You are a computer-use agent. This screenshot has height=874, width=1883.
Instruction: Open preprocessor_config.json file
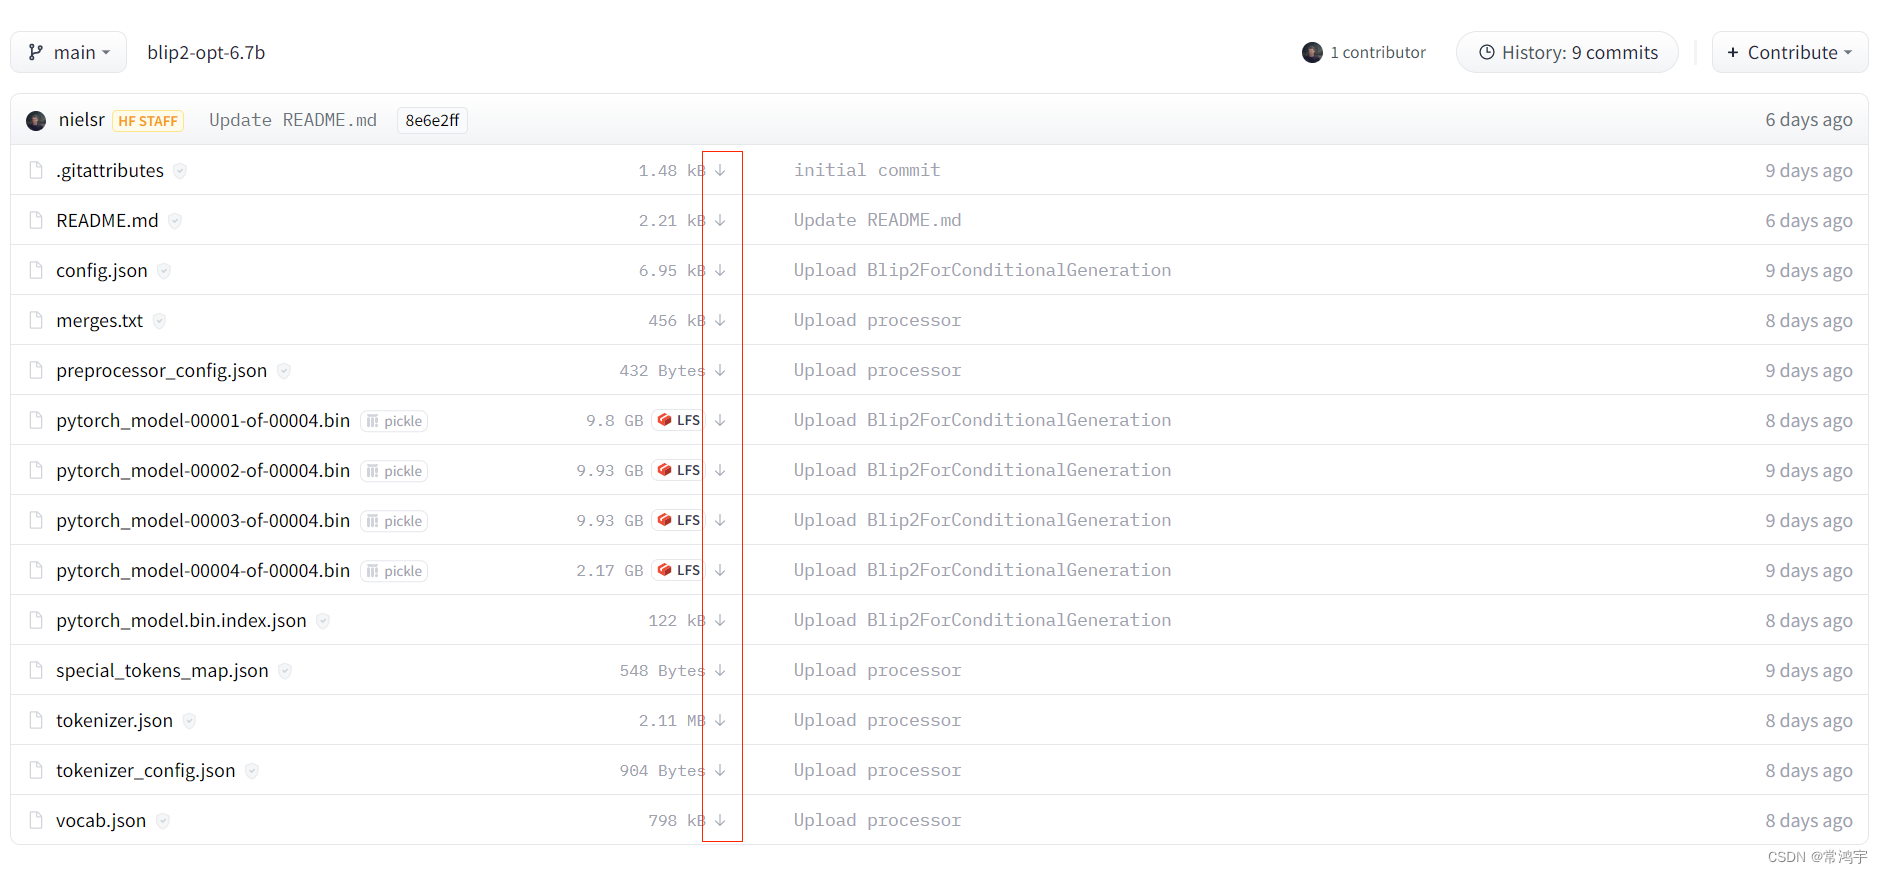coord(162,371)
